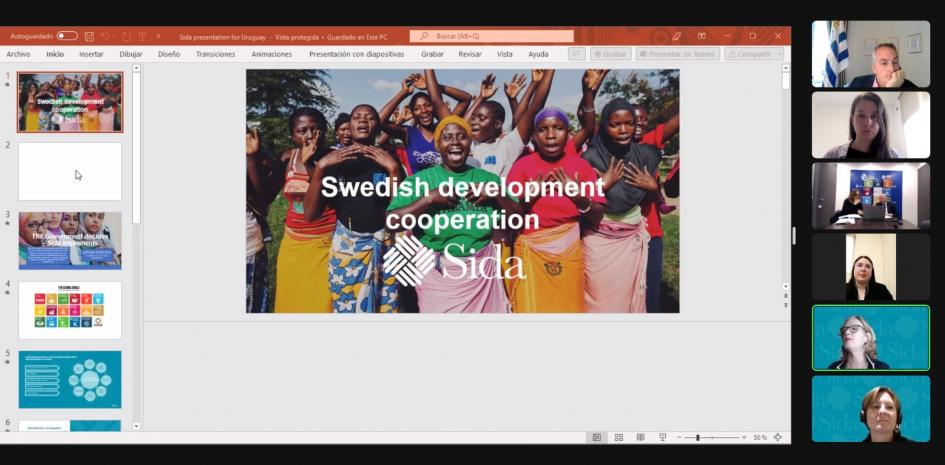Switch to the Revisar tab

(x=469, y=54)
